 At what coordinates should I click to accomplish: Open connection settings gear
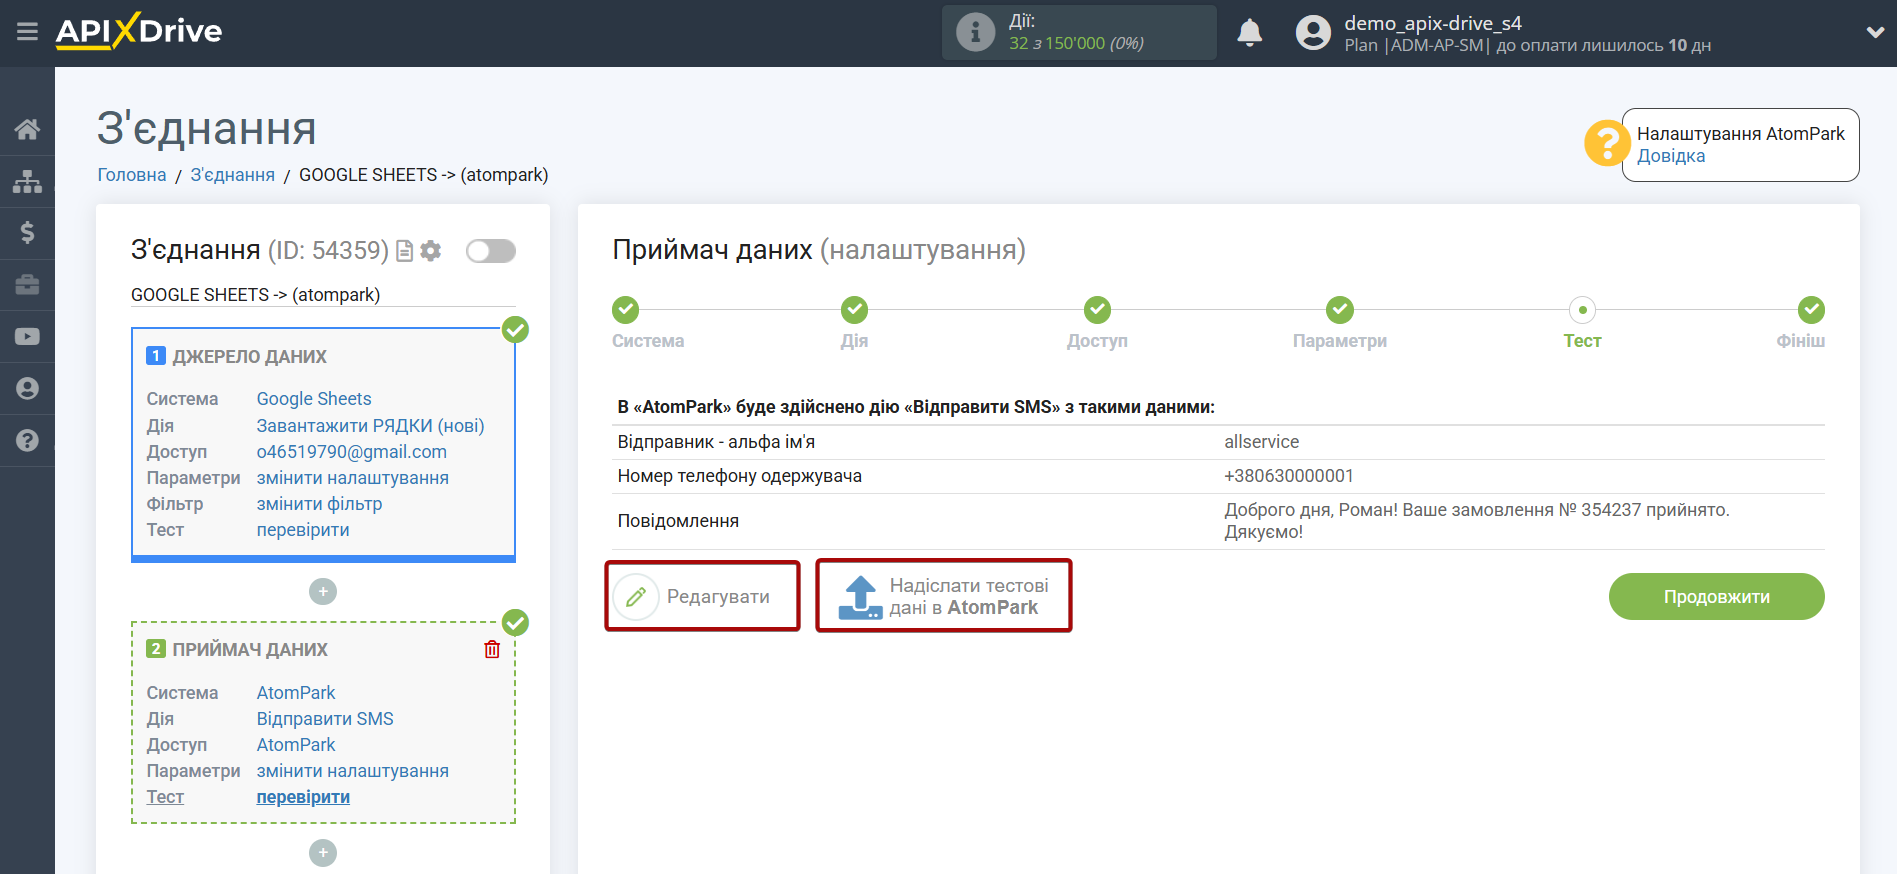431,251
